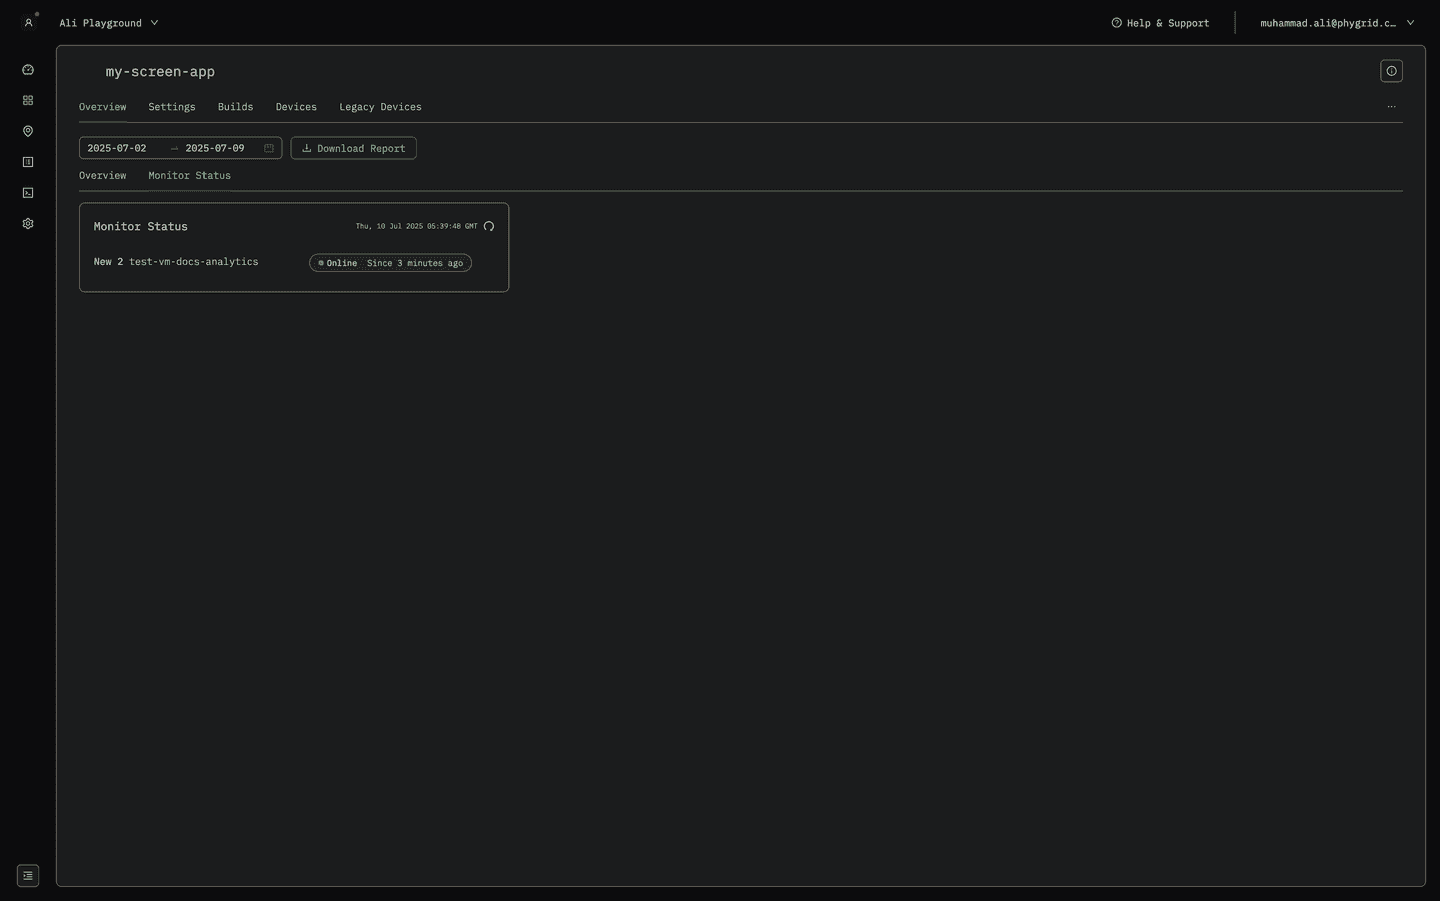Open the calendar icon beside the date range
Image resolution: width=1440 pixels, height=901 pixels.
[268, 147]
